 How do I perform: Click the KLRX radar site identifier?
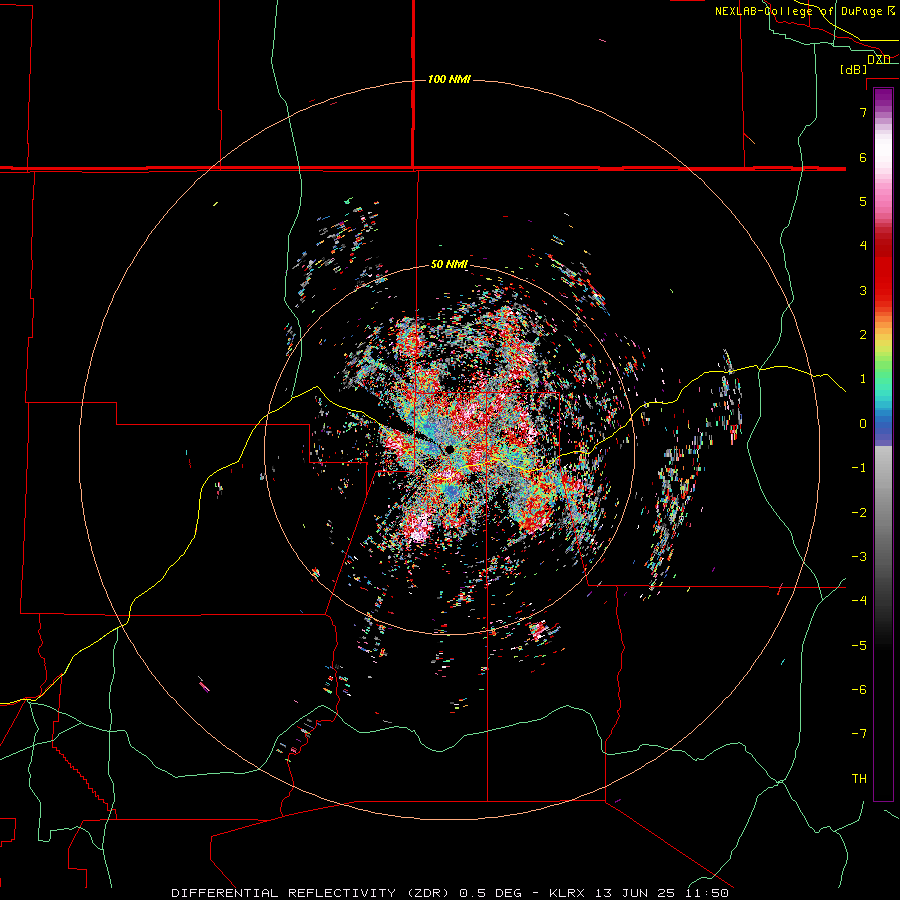(569, 893)
